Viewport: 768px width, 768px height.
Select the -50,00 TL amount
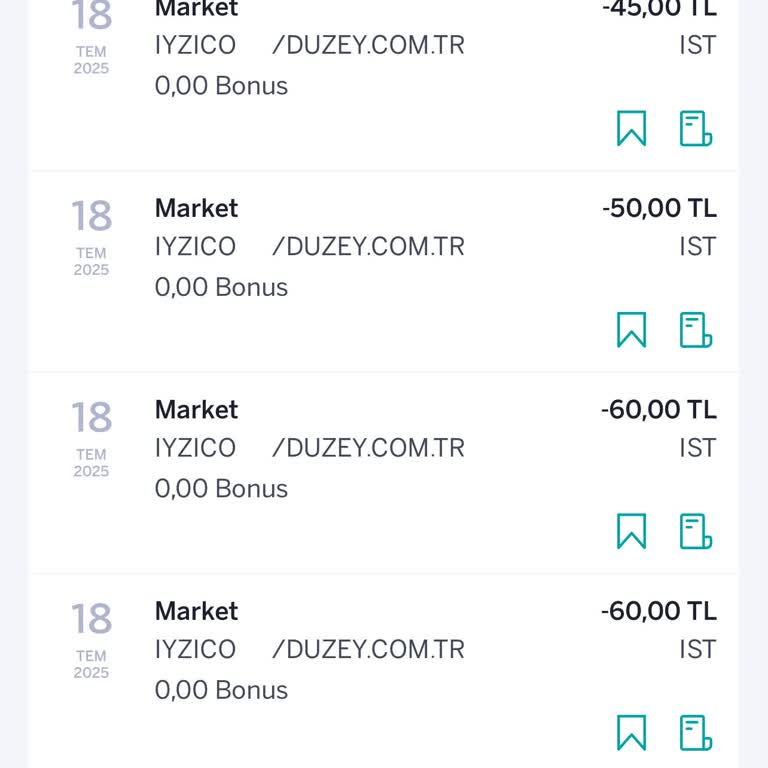click(659, 209)
